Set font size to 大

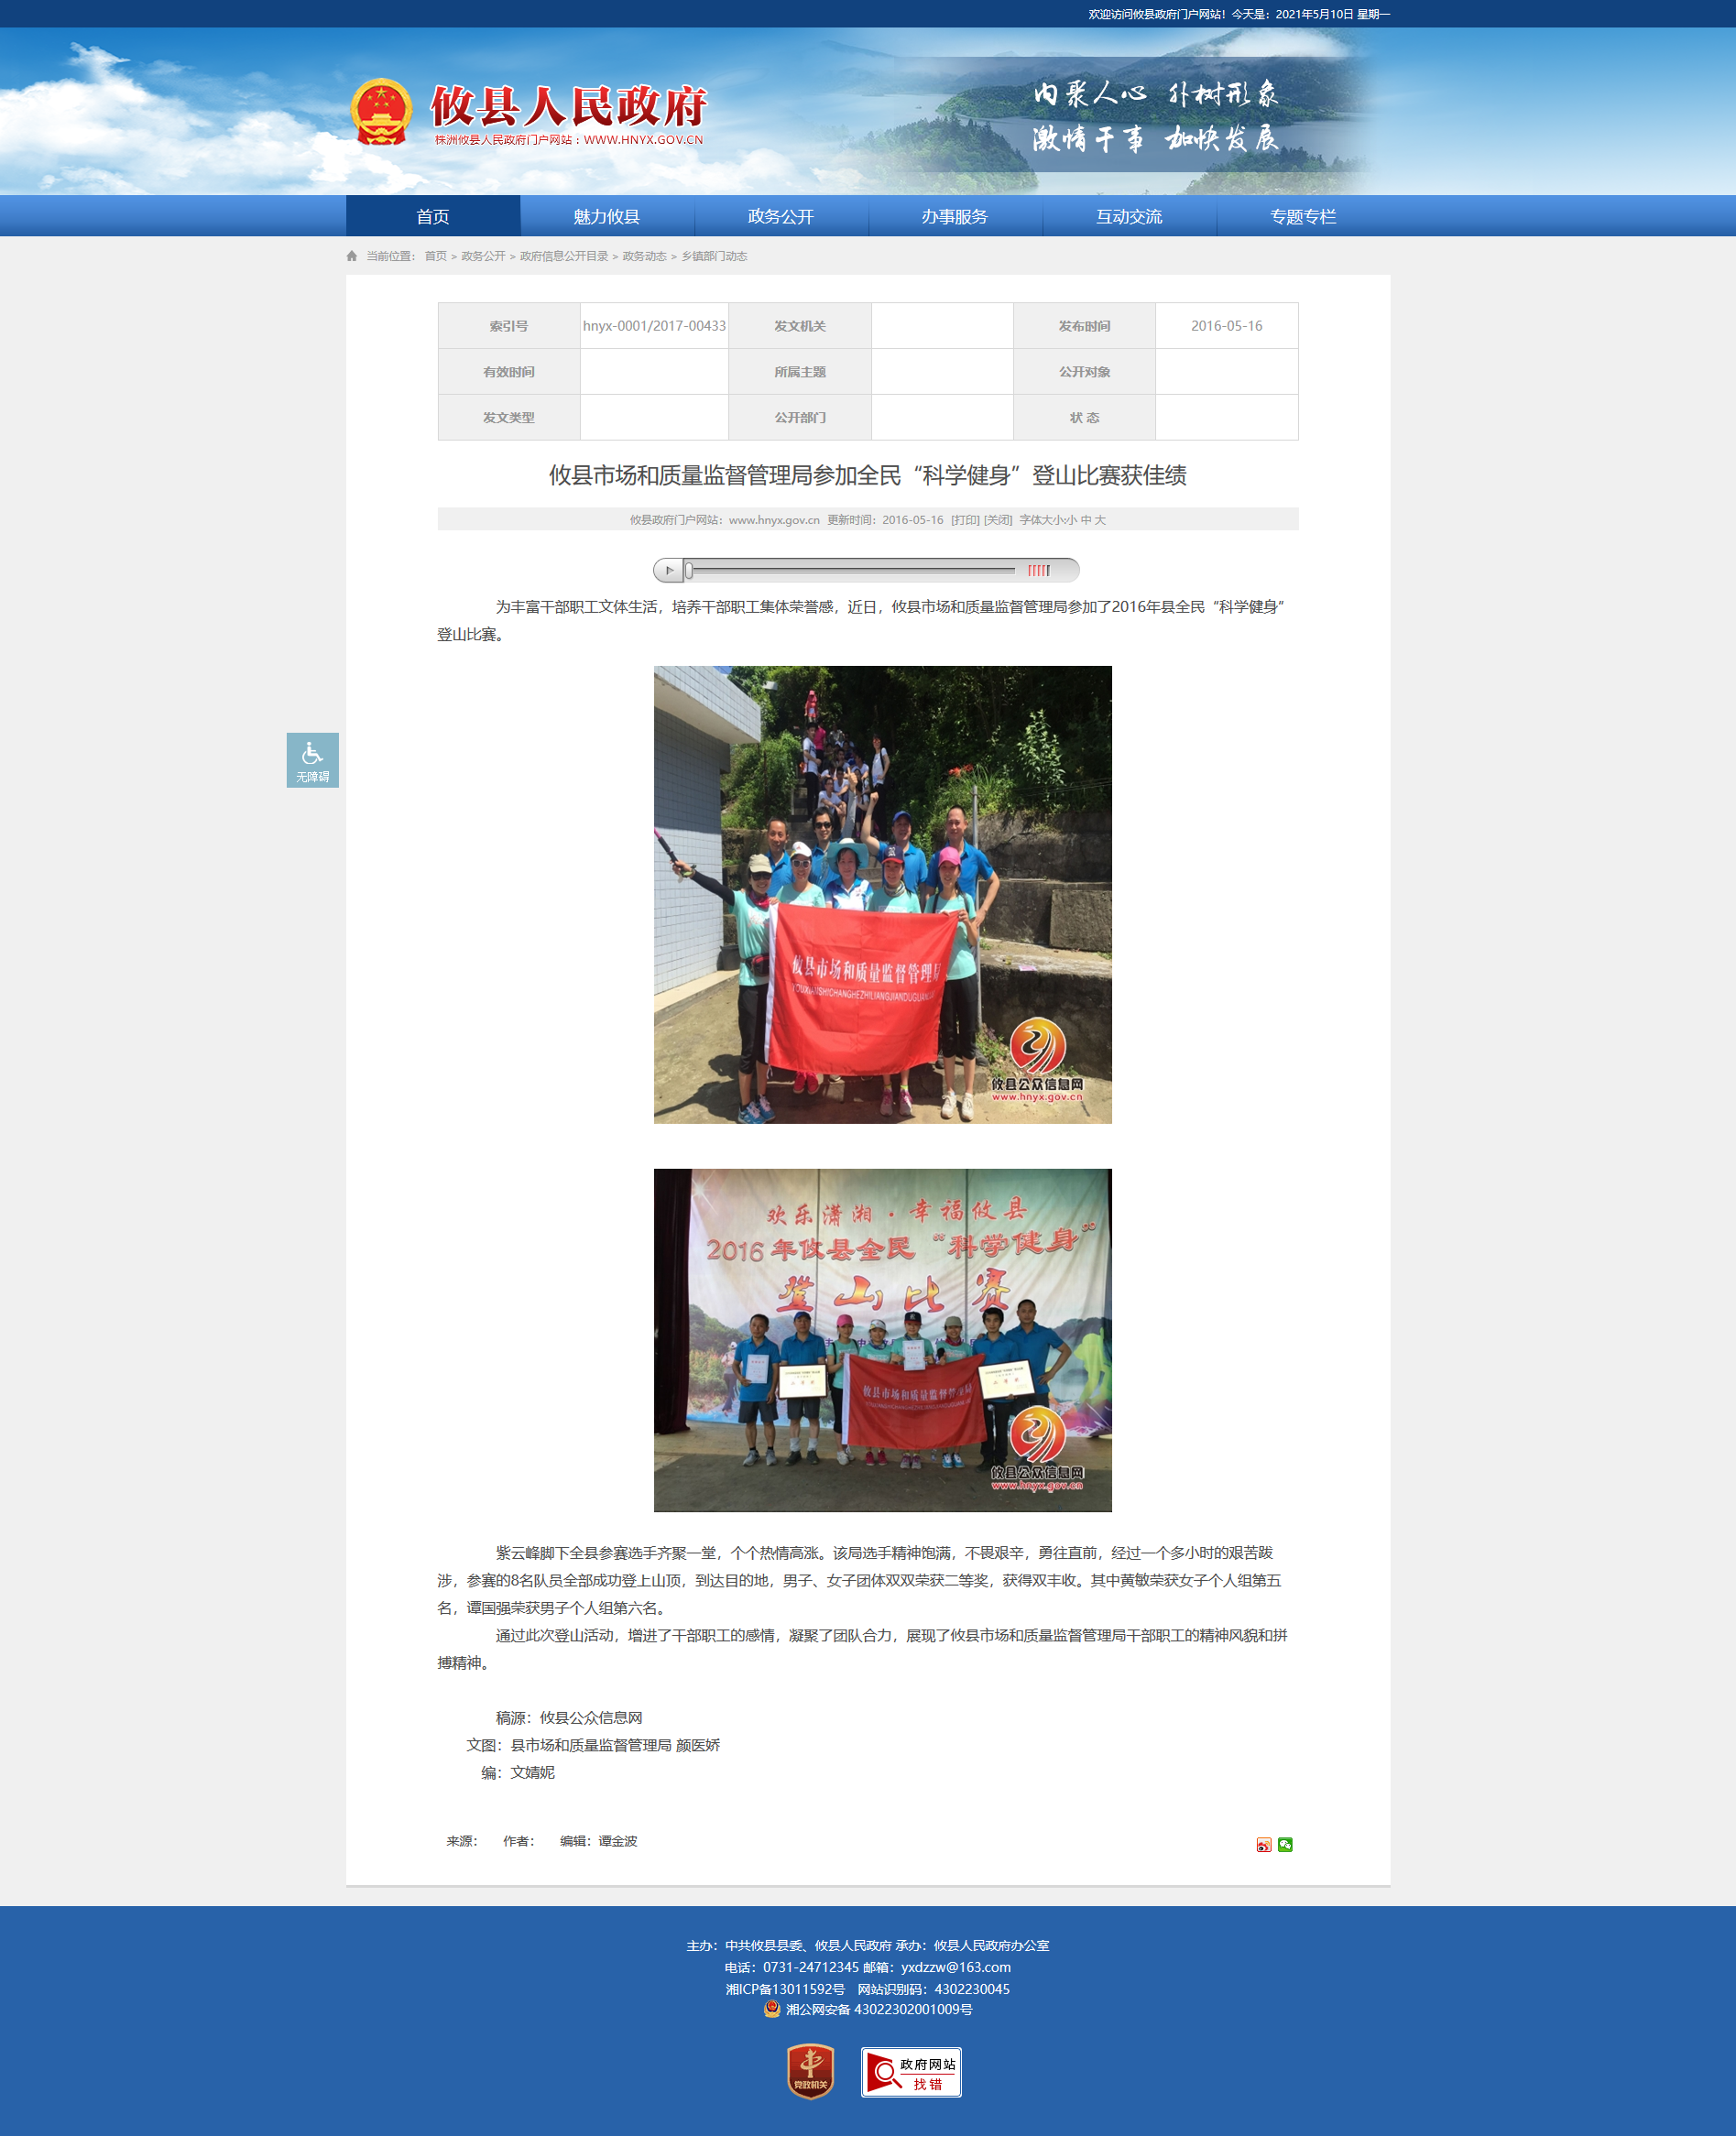coord(1100,520)
